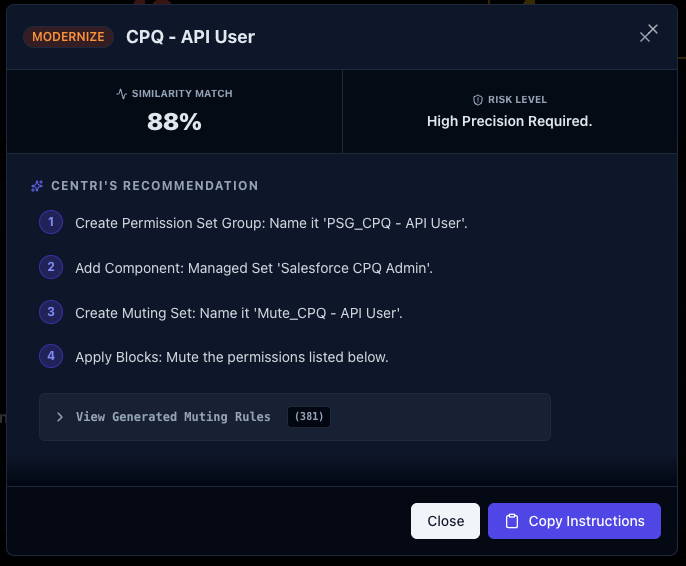Screen dimensions: 686x566
Task: Click the MODERNIZE badge
Action: click(x=68, y=37)
